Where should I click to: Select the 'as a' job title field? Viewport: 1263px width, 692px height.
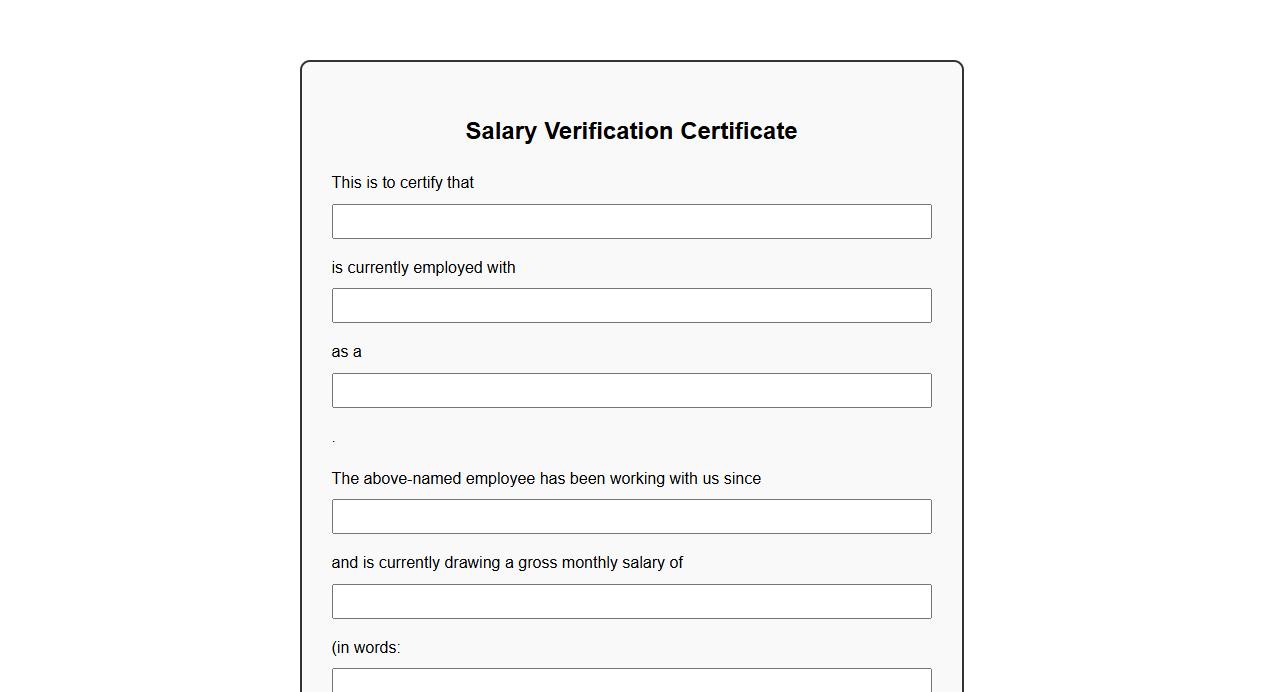(631, 390)
